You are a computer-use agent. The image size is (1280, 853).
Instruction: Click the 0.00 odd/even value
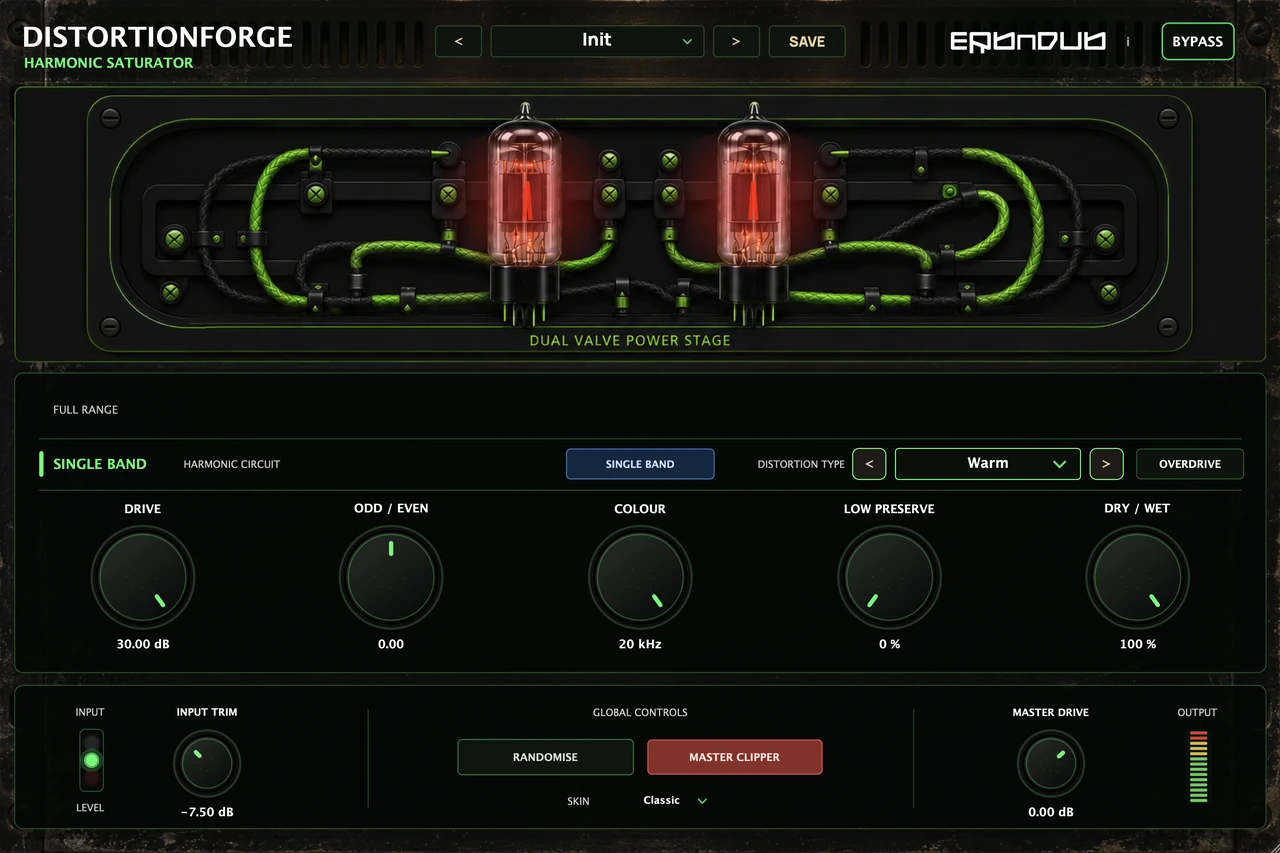(x=391, y=644)
